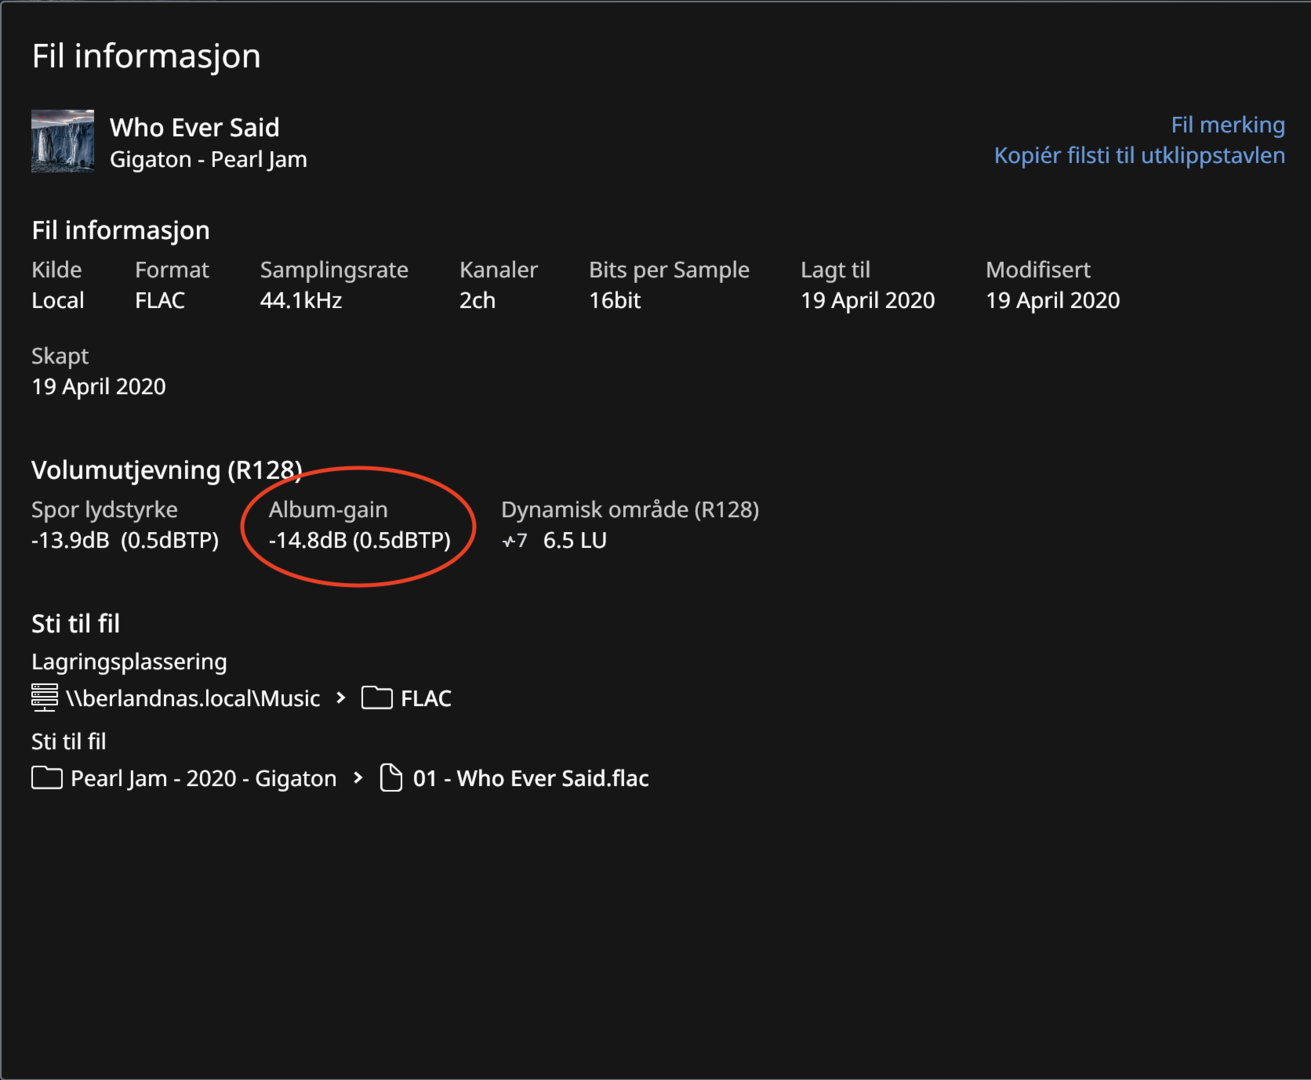Click the NAS server icon beside \\berlandnas.local\Music

tap(44, 697)
